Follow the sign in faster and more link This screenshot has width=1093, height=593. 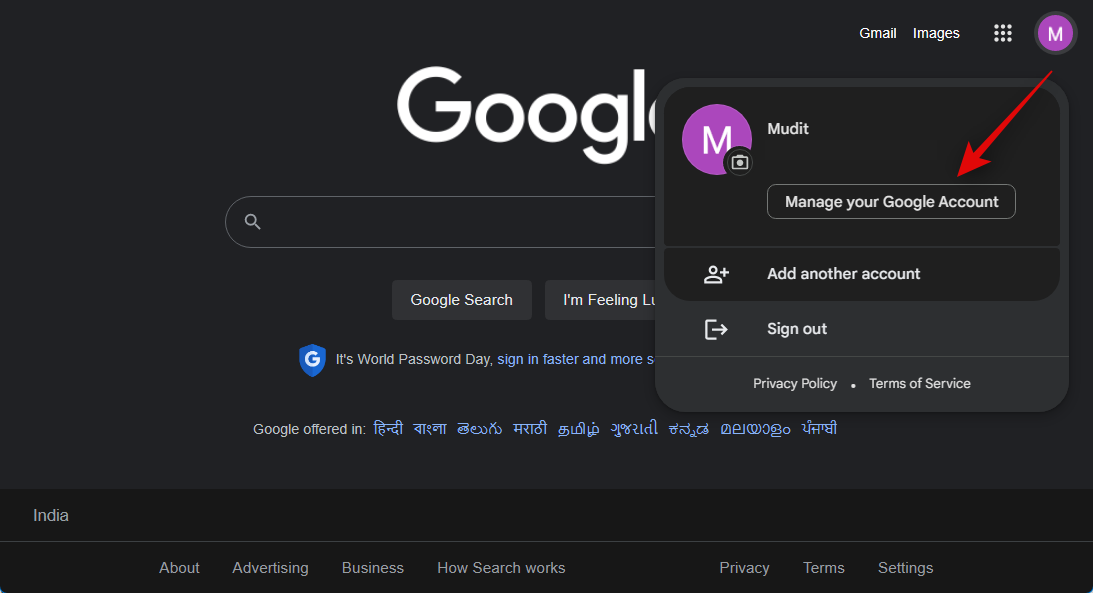coord(576,360)
